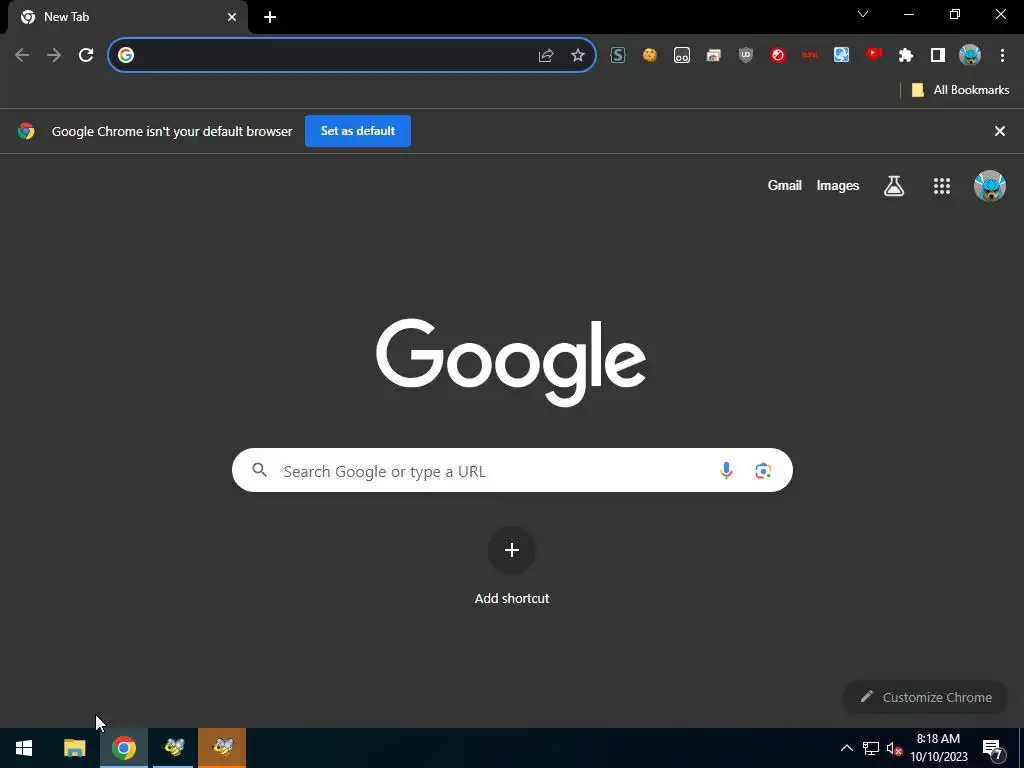This screenshot has height=768, width=1024.
Task: Open Customize Chrome
Action: pos(925,697)
